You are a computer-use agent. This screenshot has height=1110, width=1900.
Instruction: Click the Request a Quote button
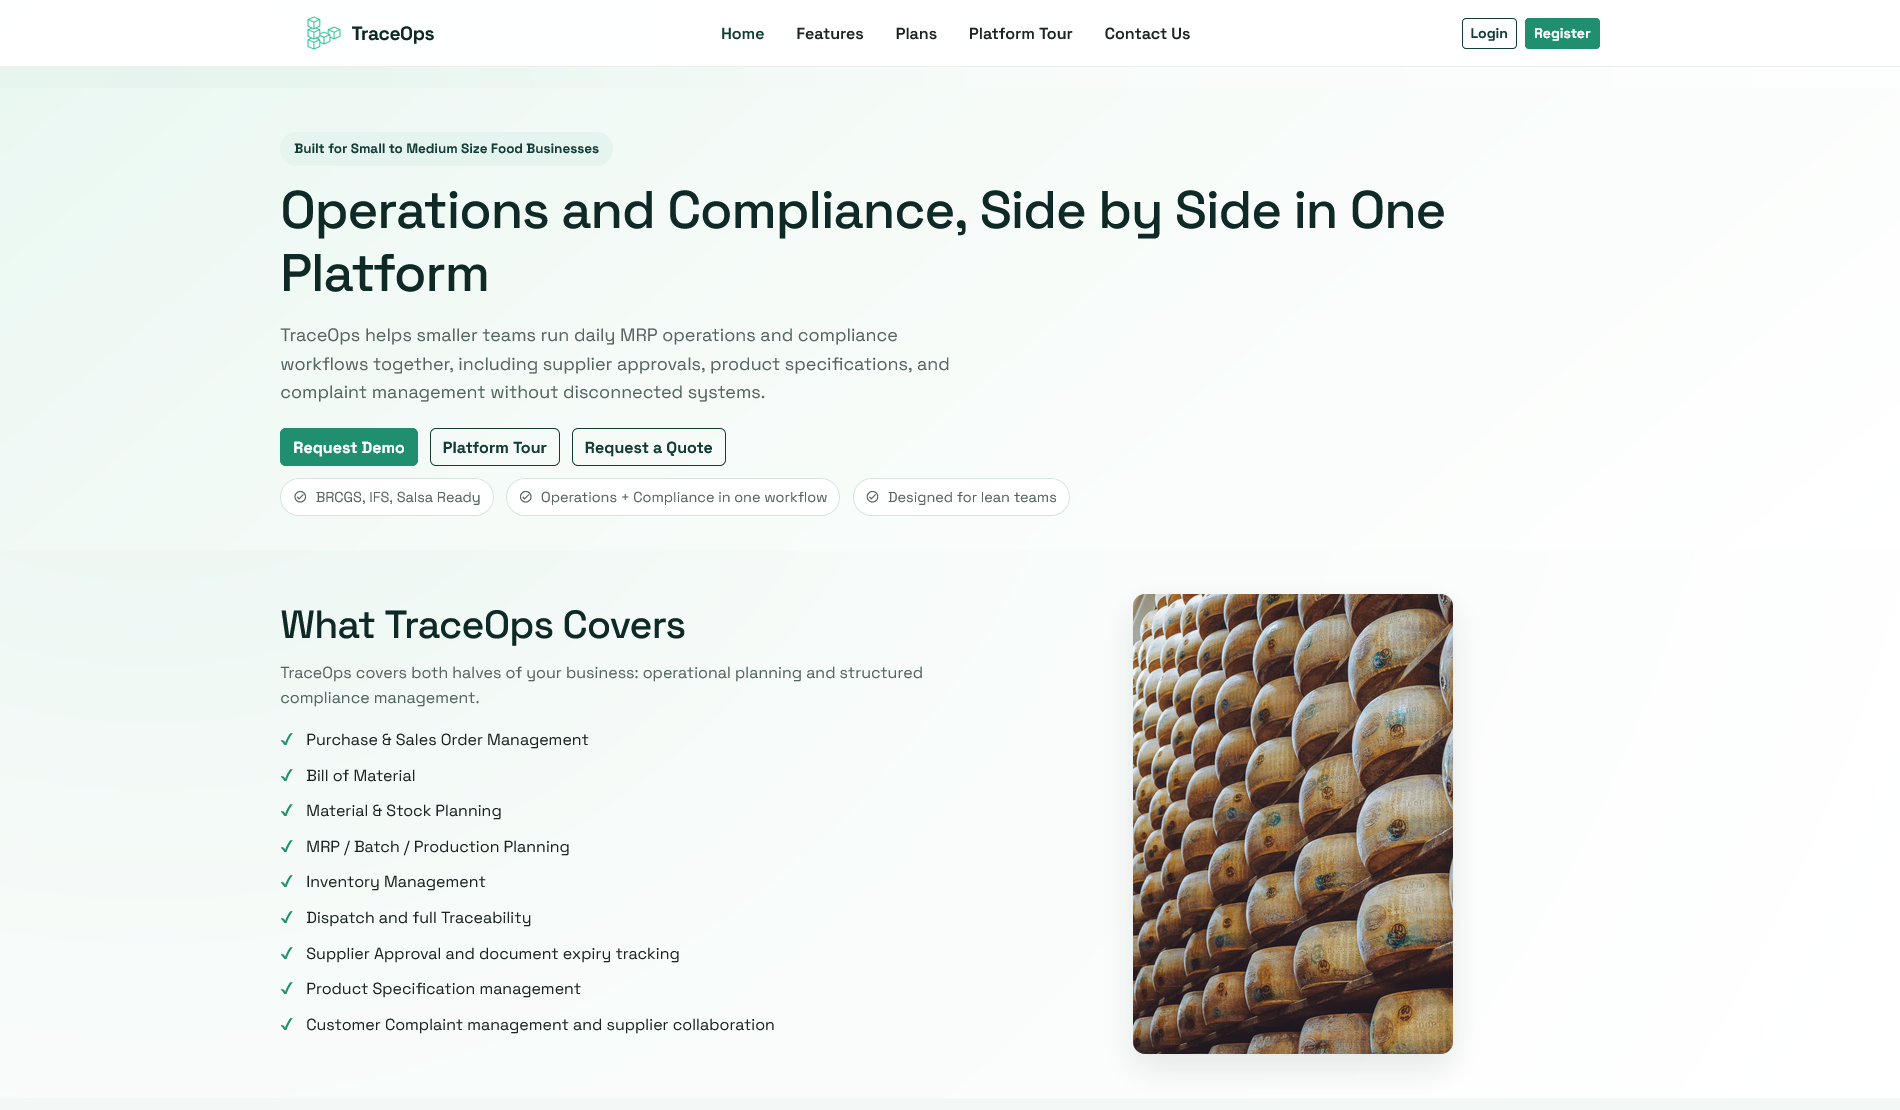648,447
